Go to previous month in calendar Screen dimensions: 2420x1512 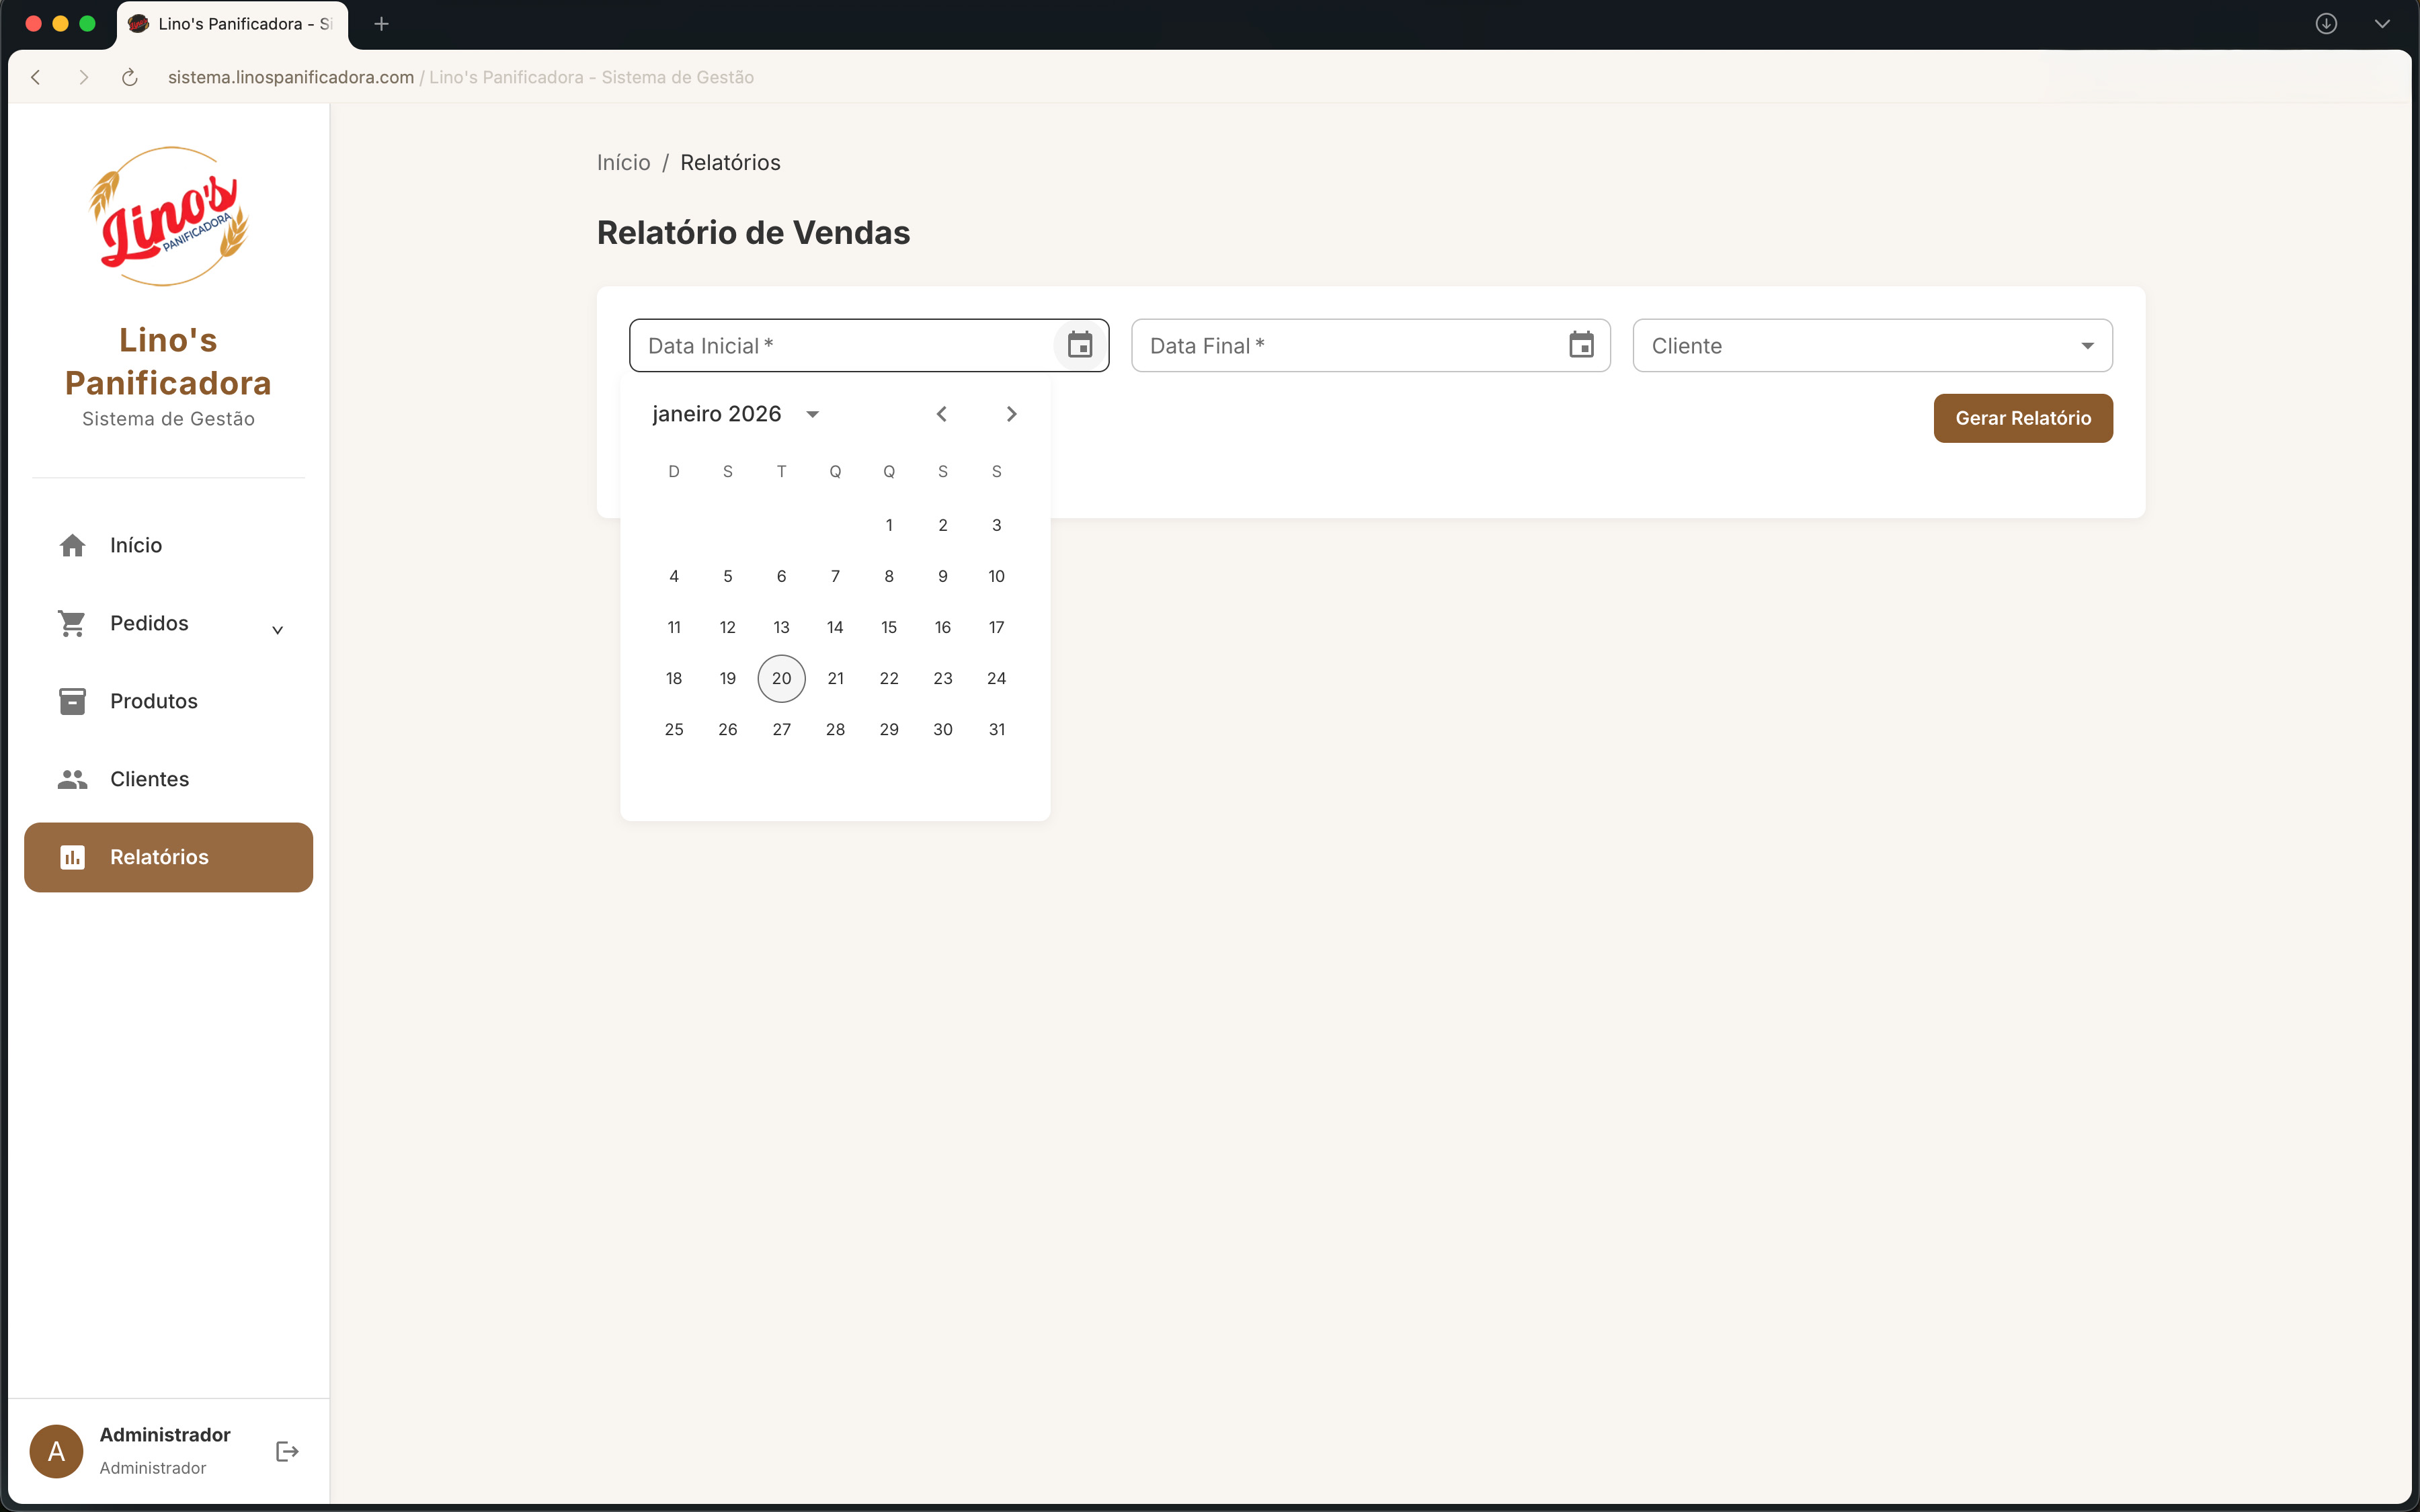point(941,414)
